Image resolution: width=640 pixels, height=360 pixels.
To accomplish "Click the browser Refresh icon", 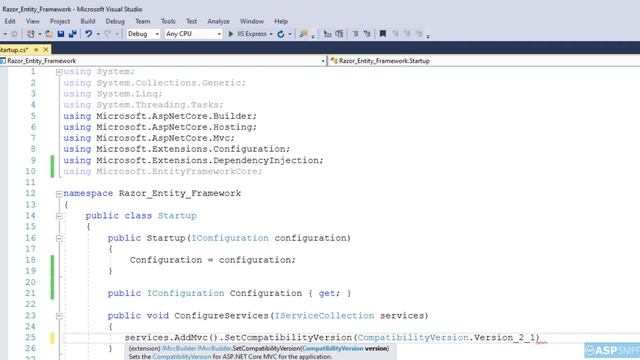I will [281, 34].
